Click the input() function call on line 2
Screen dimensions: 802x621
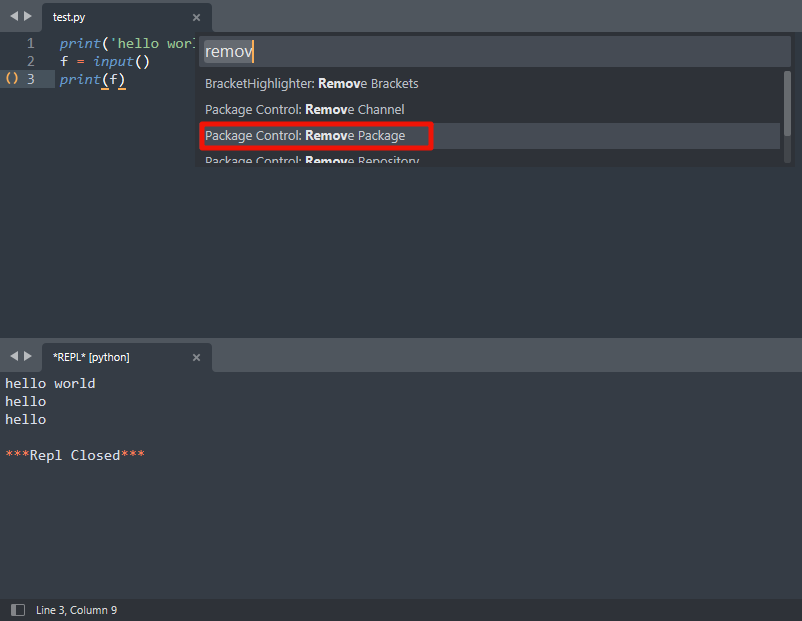(115, 61)
